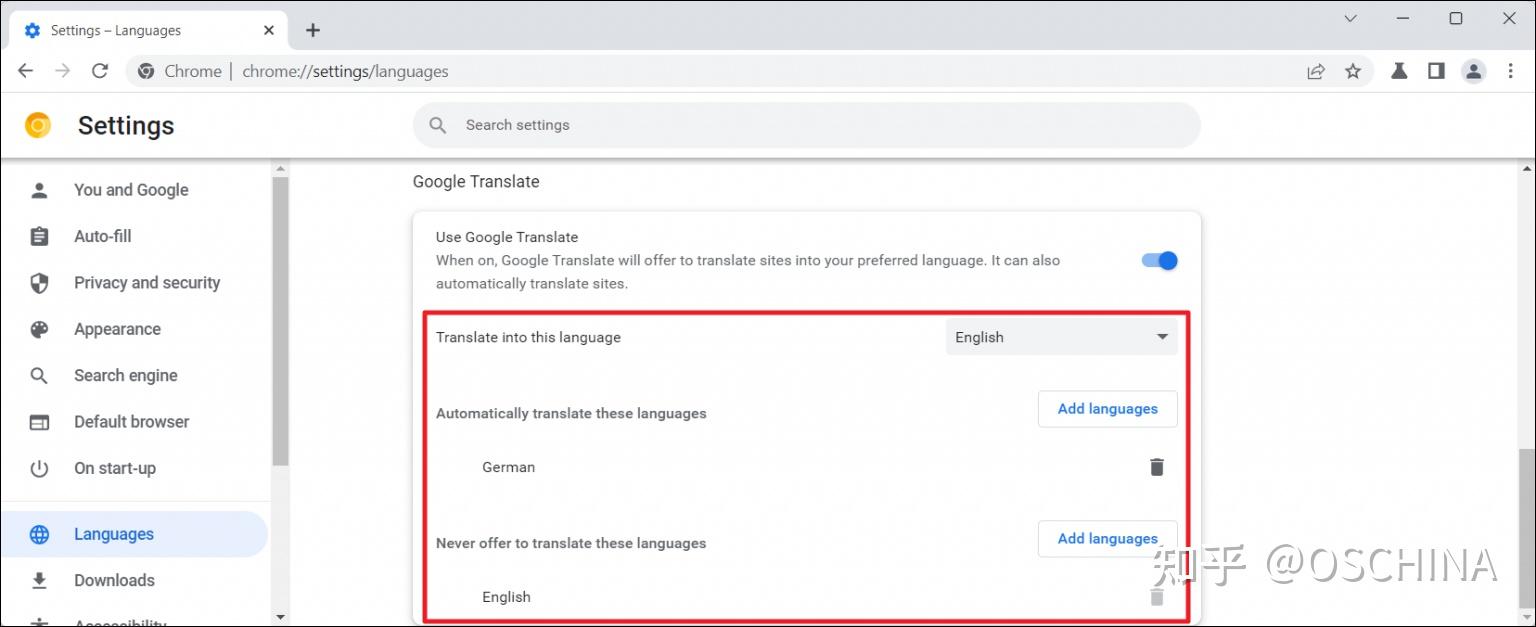Image resolution: width=1536 pixels, height=627 pixels.
Task: Open the profile avatar menu
Action: pos(1473,71)
